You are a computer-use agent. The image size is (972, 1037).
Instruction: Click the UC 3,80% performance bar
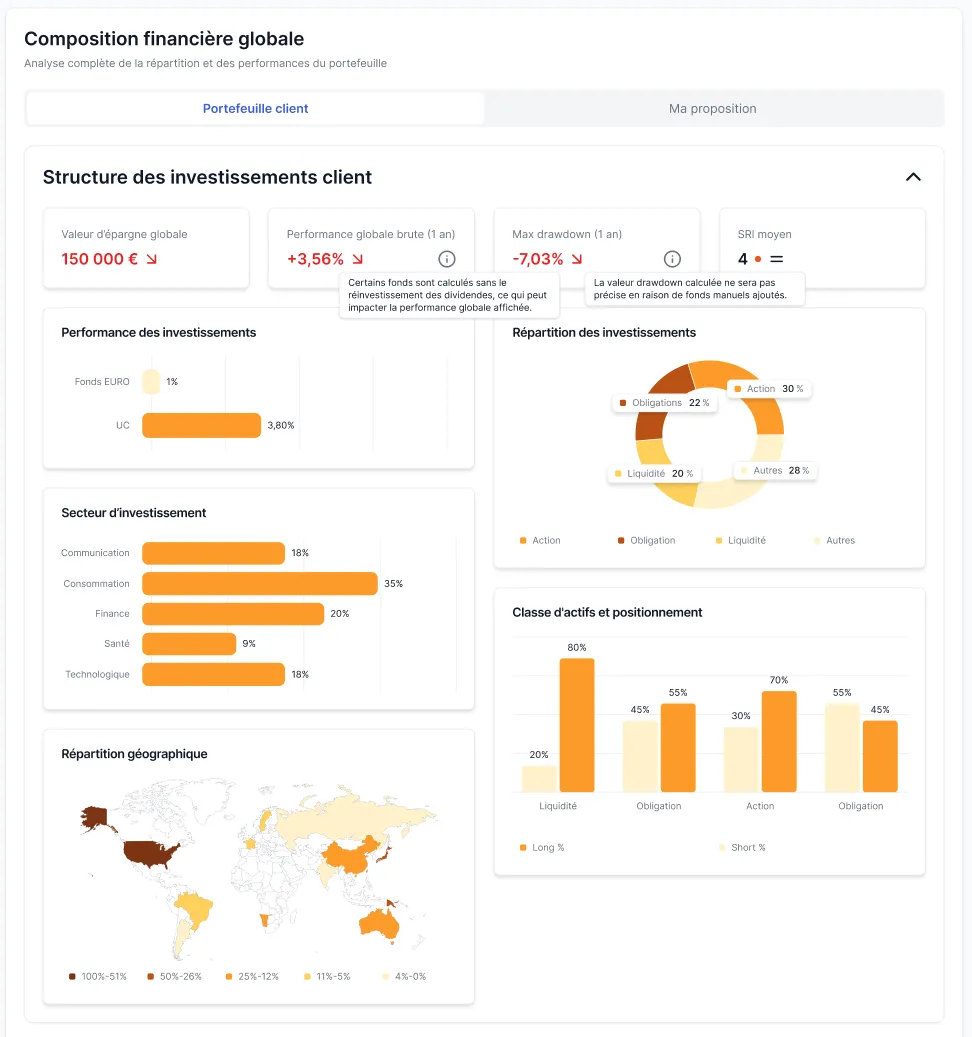point(201,425)
